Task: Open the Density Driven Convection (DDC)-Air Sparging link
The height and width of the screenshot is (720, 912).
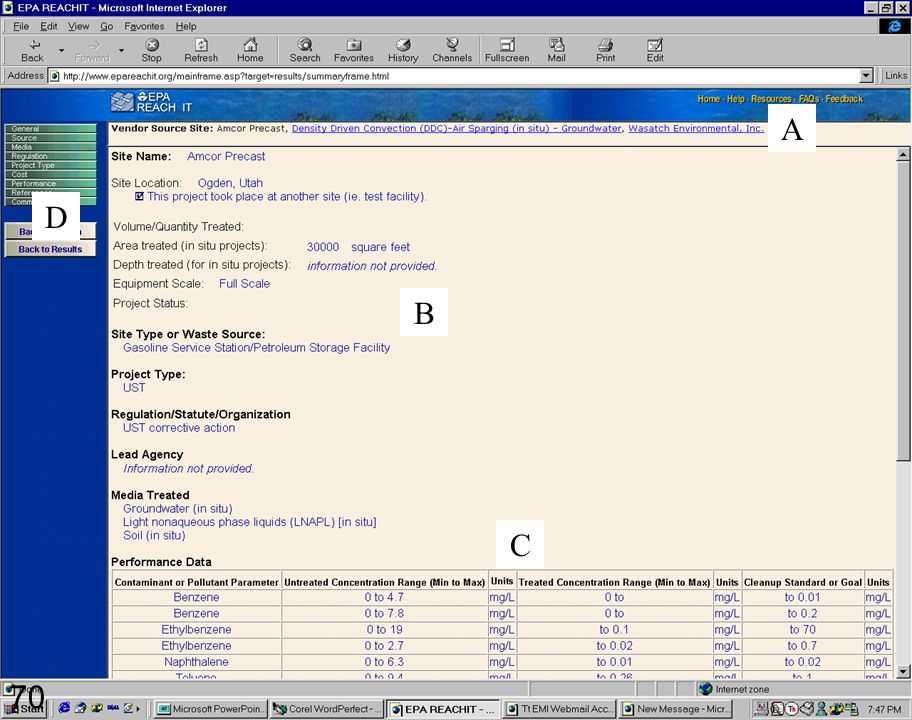Action: (457, 129)
